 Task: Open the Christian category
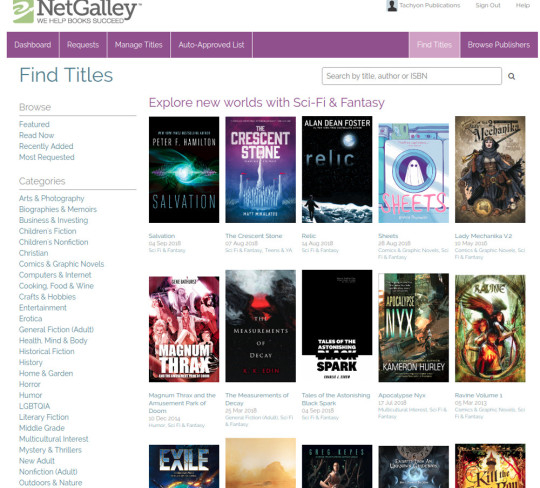point(33,253)
